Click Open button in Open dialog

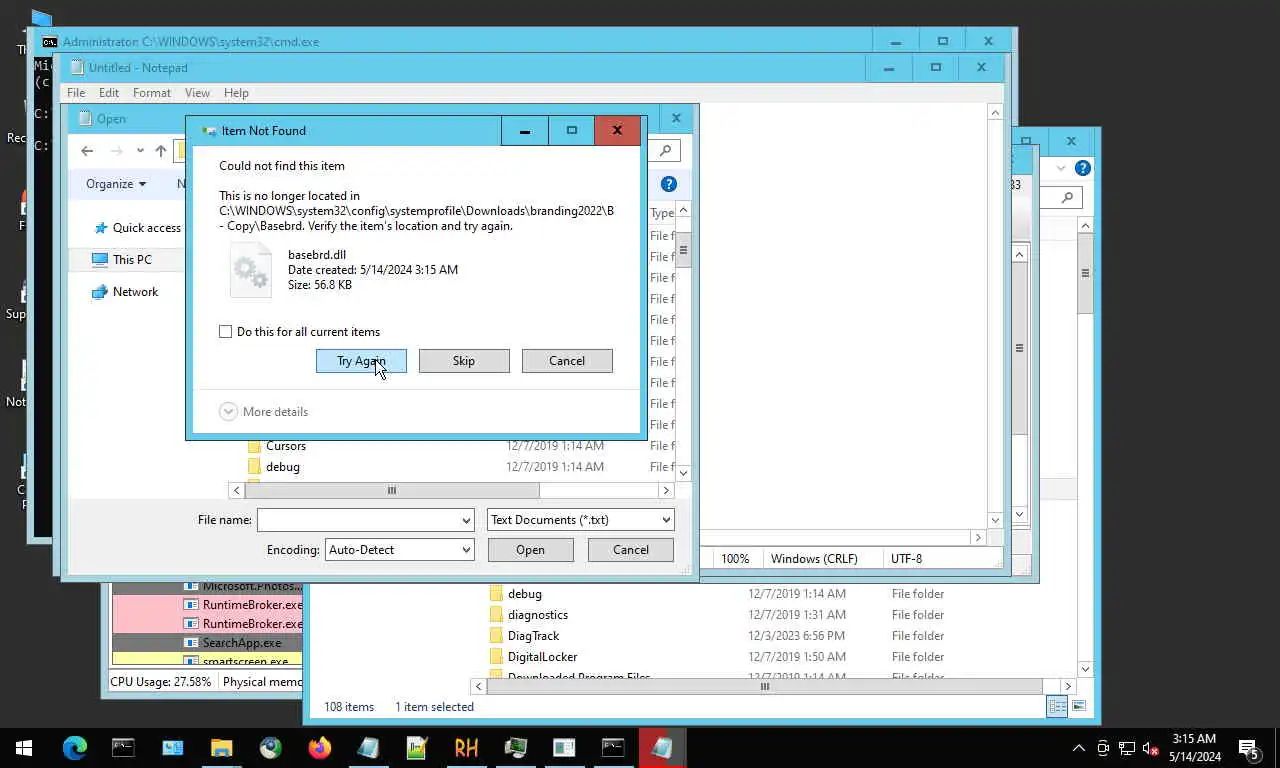click(531, 549)
